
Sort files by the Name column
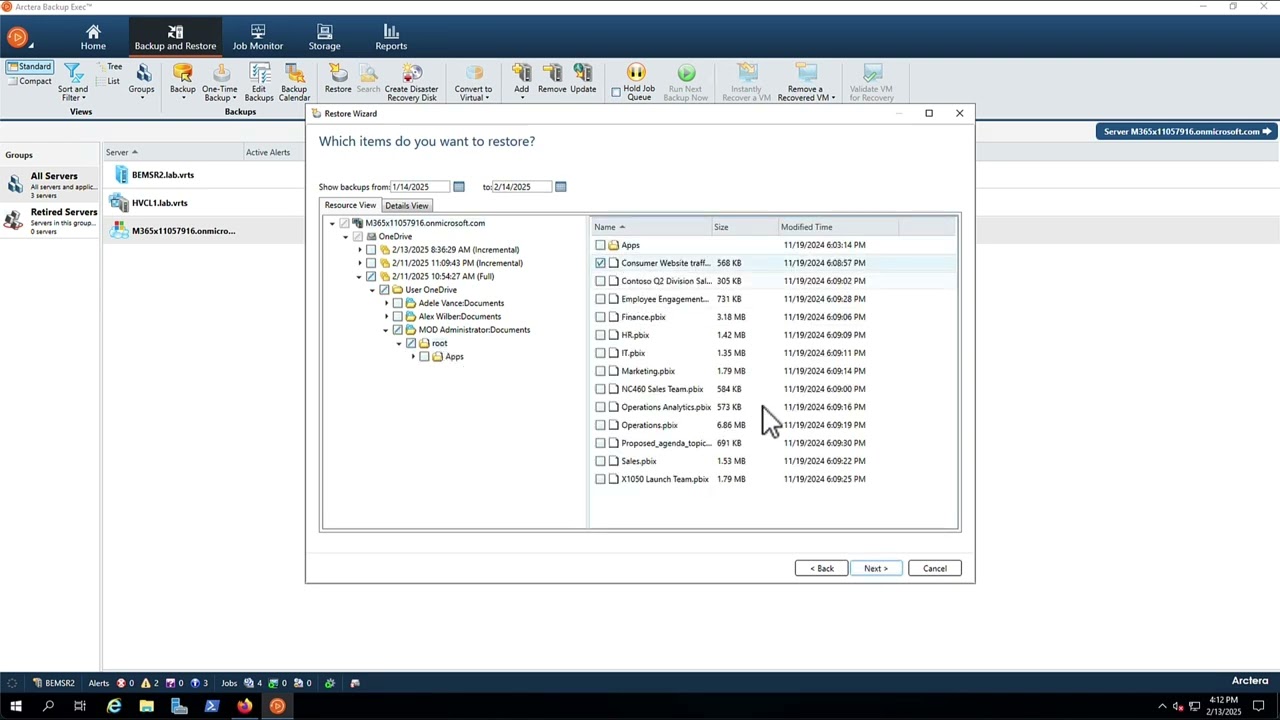tap(651, 227)
